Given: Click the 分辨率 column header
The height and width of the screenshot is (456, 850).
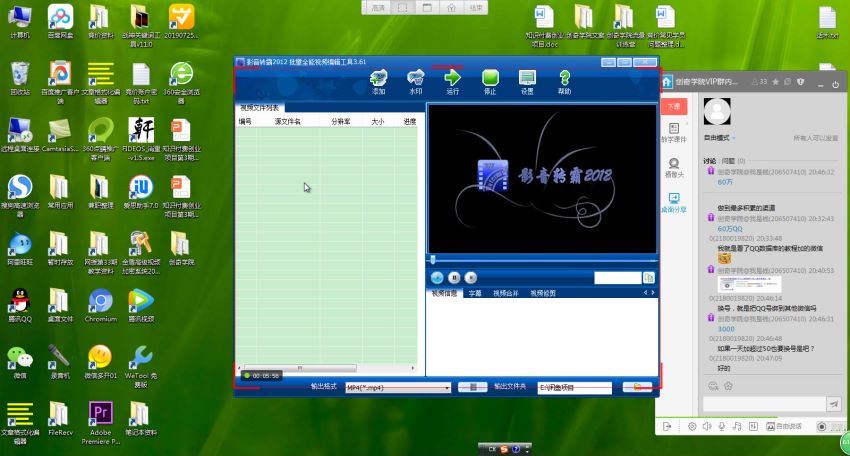Looking at the screenshot, I should click(340, 121).
